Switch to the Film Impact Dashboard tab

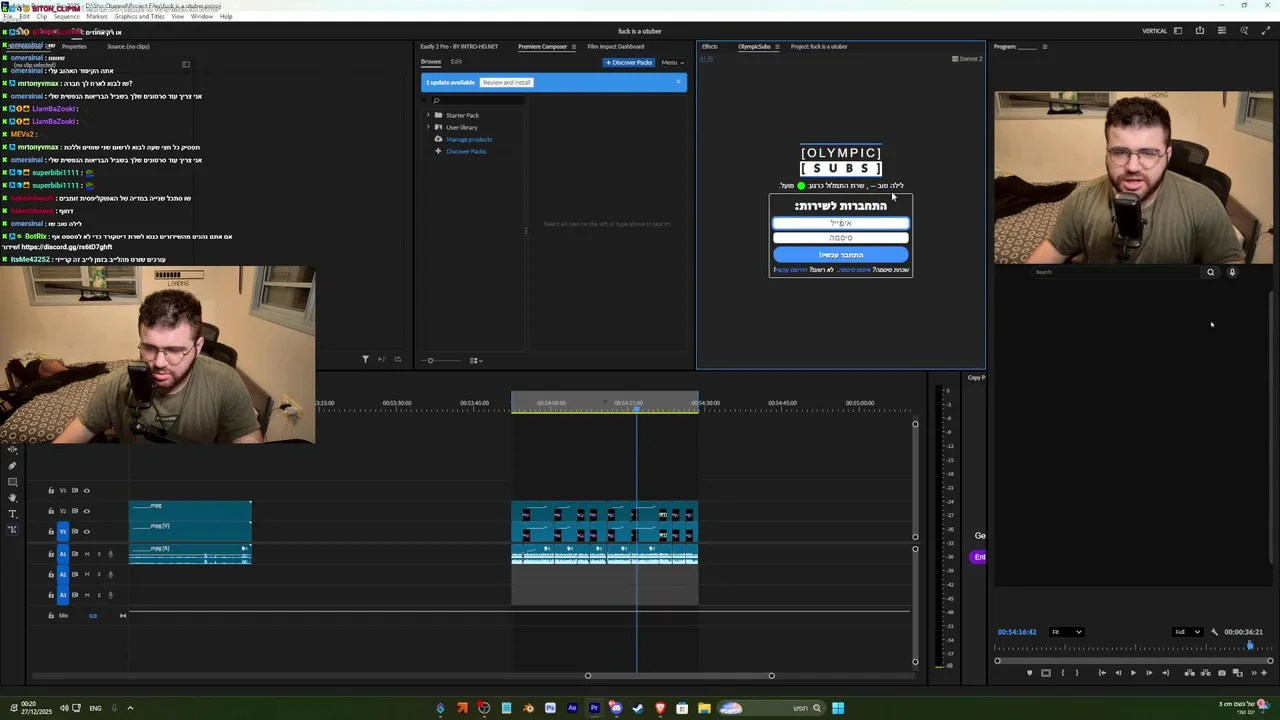coord(616,46)
